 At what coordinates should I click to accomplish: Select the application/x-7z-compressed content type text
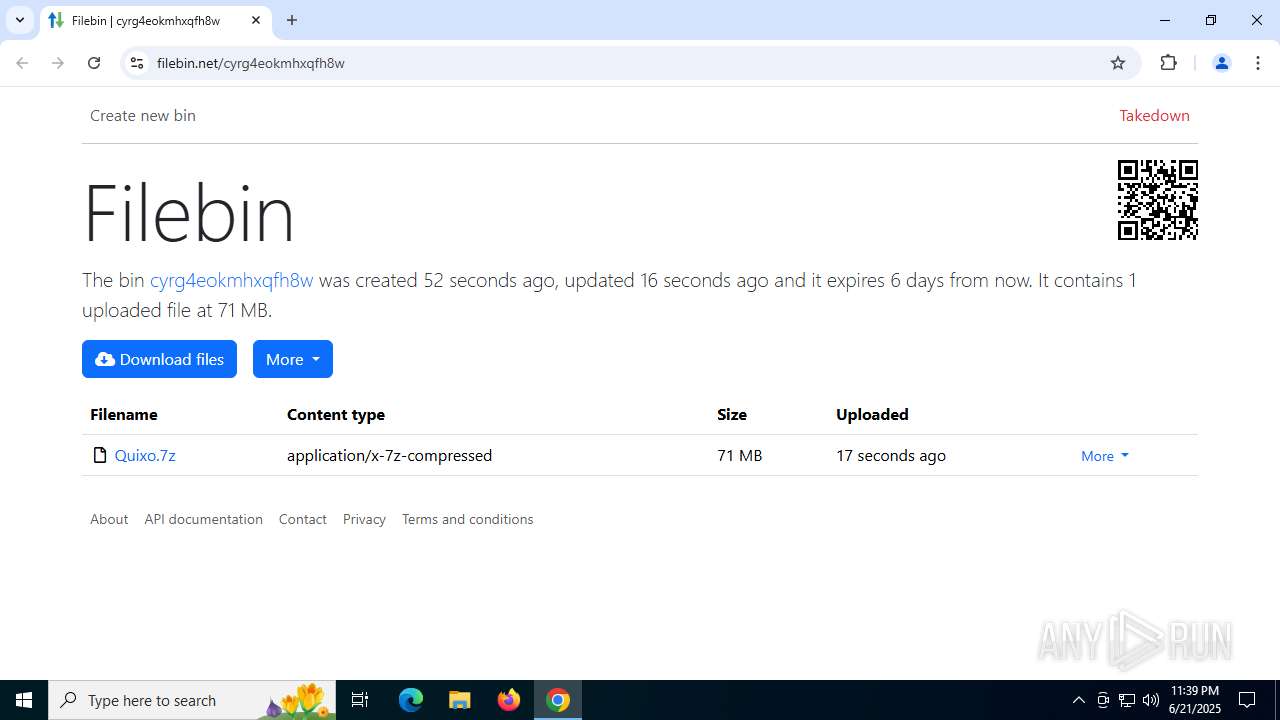pos(389,455)
